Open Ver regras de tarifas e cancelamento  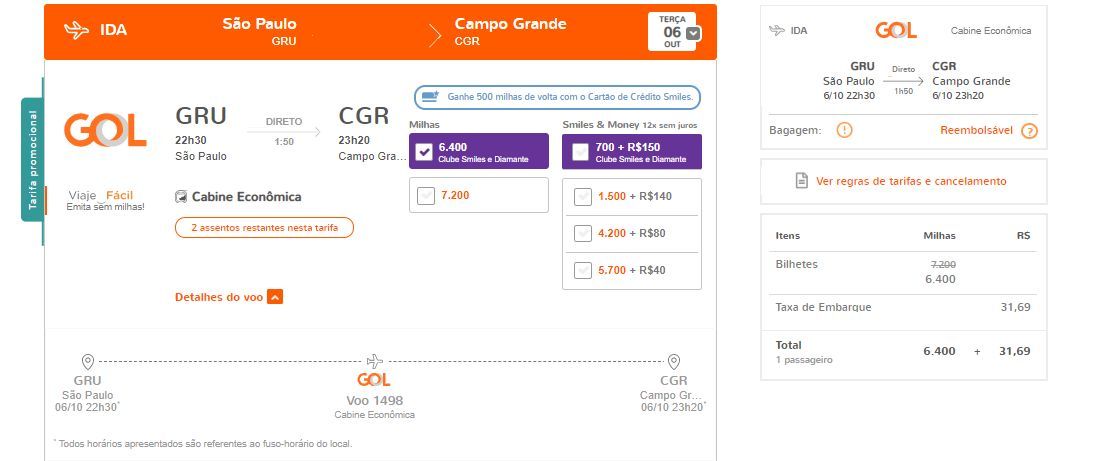(x=911, y=181)
